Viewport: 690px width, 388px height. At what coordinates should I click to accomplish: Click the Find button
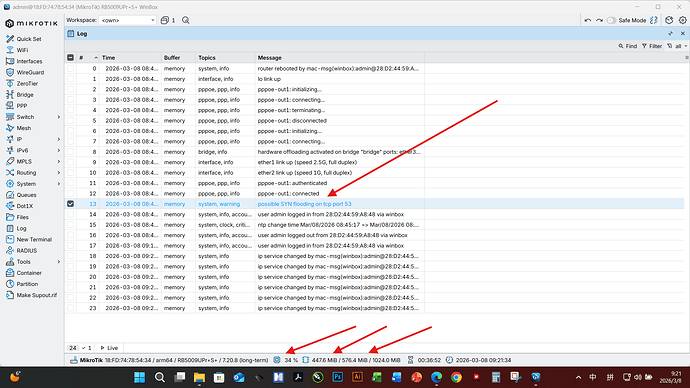point(628,46)
